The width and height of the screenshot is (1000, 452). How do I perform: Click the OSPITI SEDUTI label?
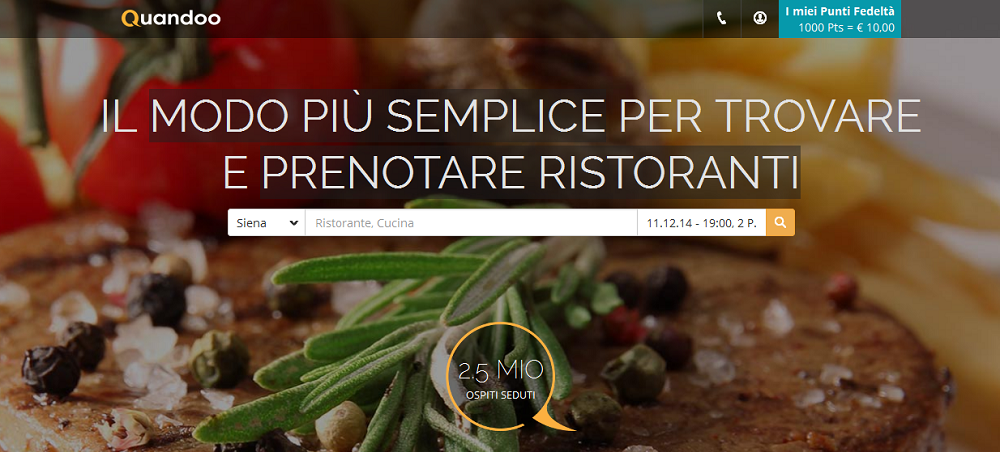tap(501, 395)
